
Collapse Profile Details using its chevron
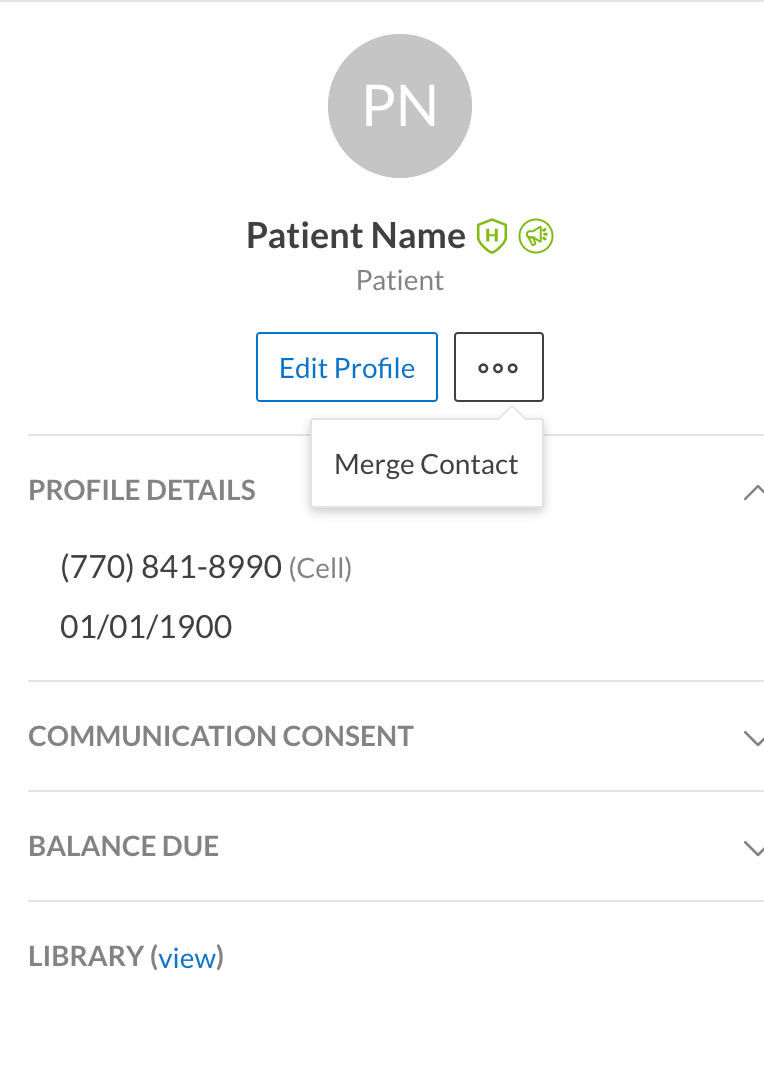pos(754,491)
